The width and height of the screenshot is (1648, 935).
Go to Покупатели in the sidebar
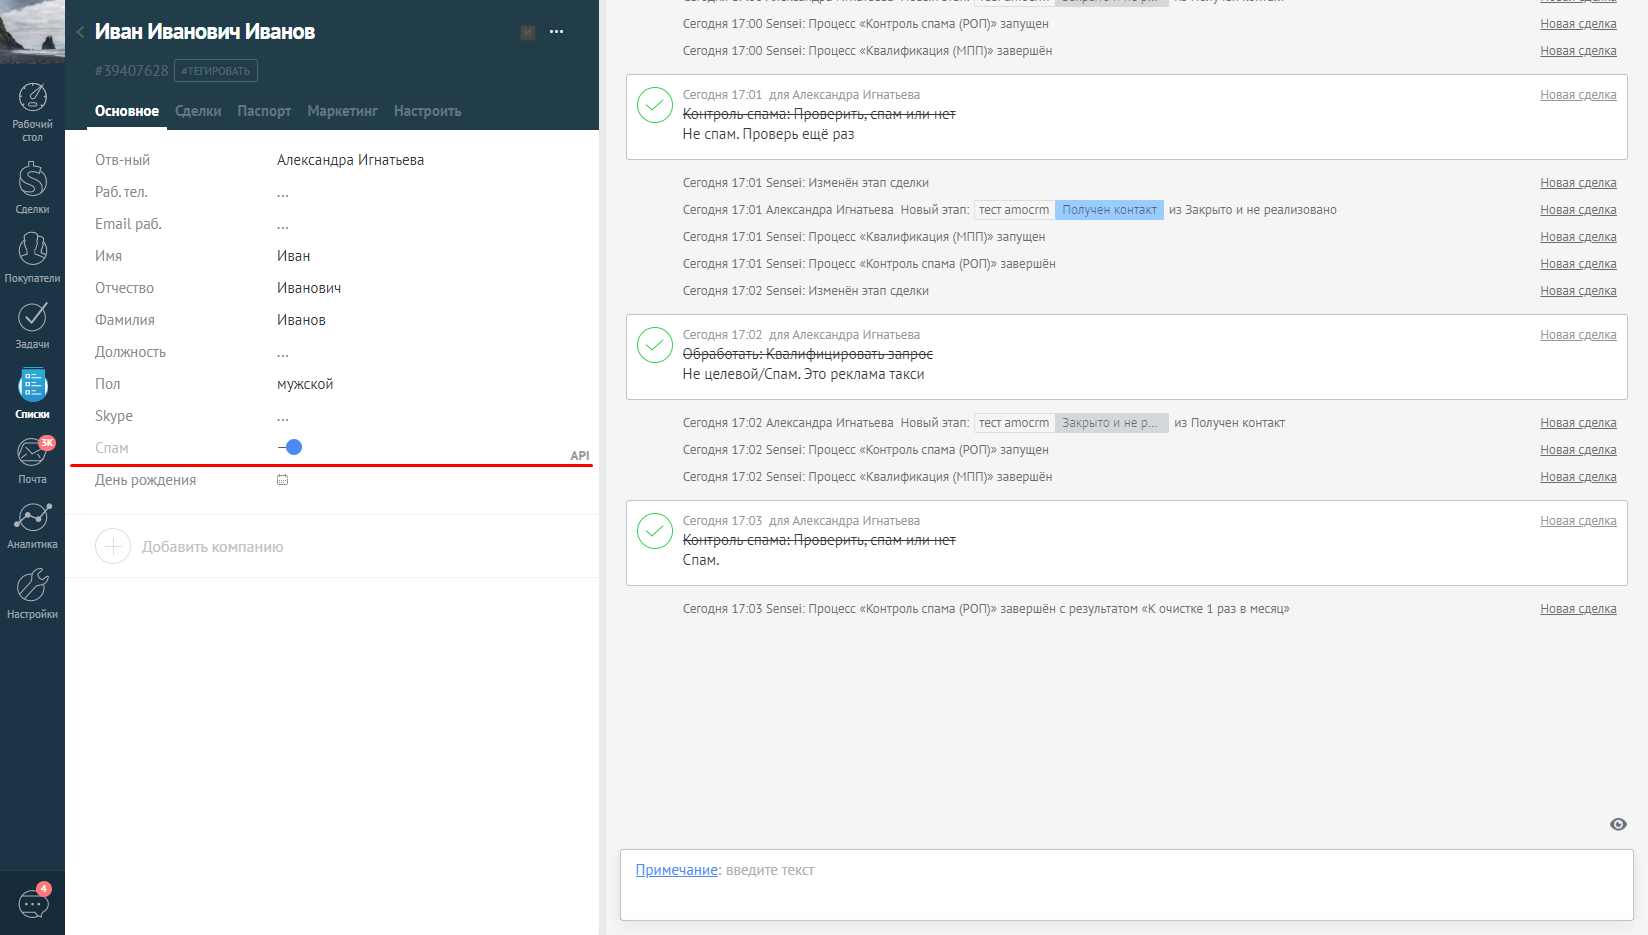(x=32, y=257)
